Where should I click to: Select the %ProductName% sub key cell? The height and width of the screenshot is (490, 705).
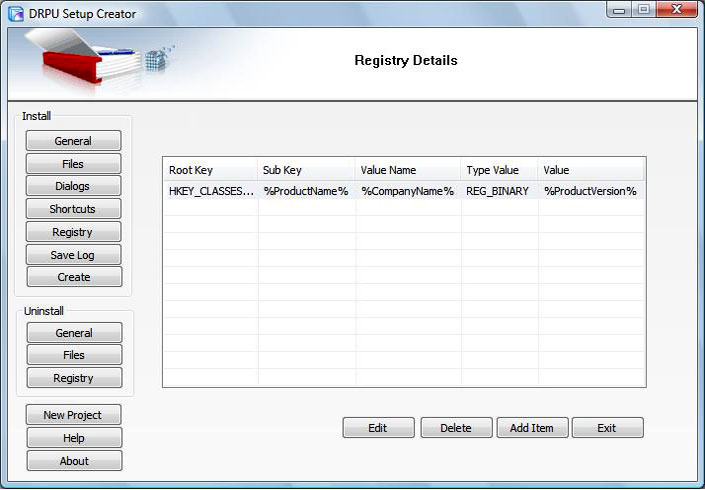click(307, 191)
